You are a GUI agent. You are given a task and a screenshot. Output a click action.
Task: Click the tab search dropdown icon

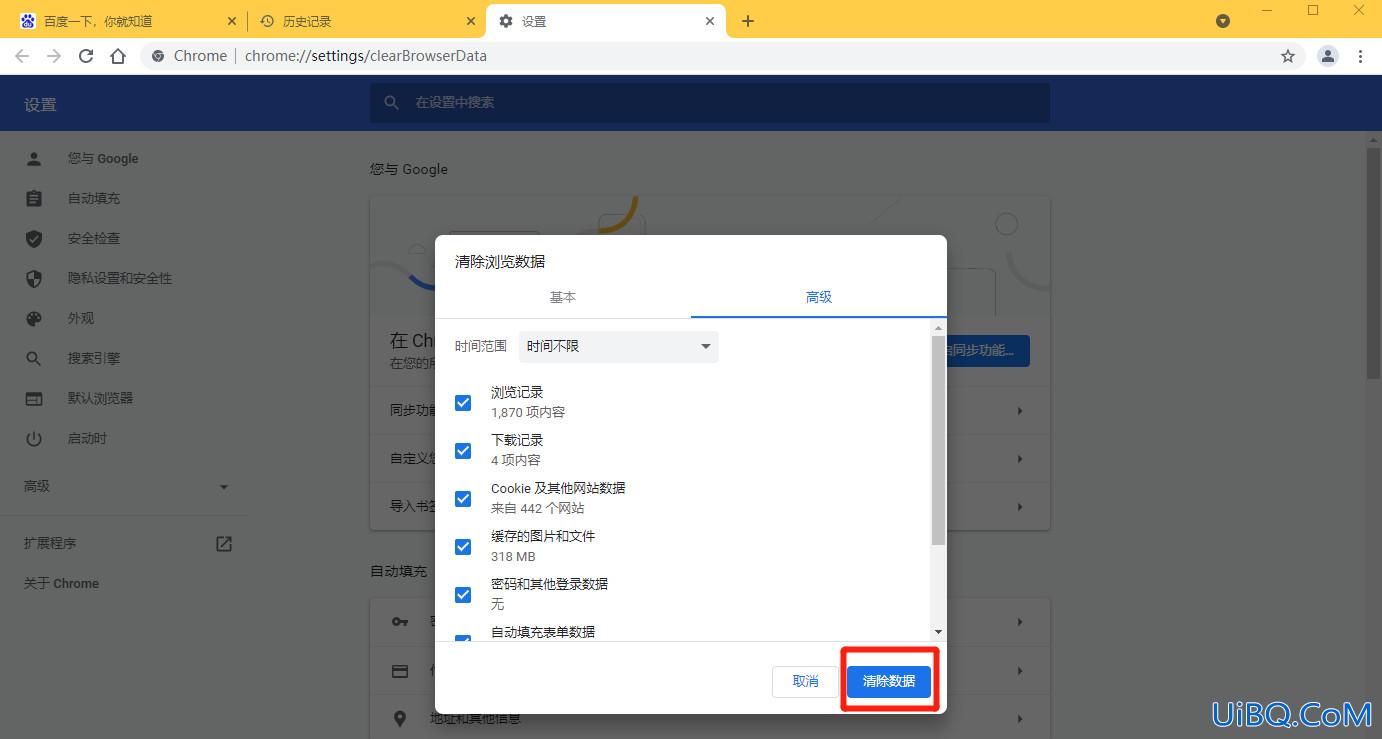(x=1222, y=21)
